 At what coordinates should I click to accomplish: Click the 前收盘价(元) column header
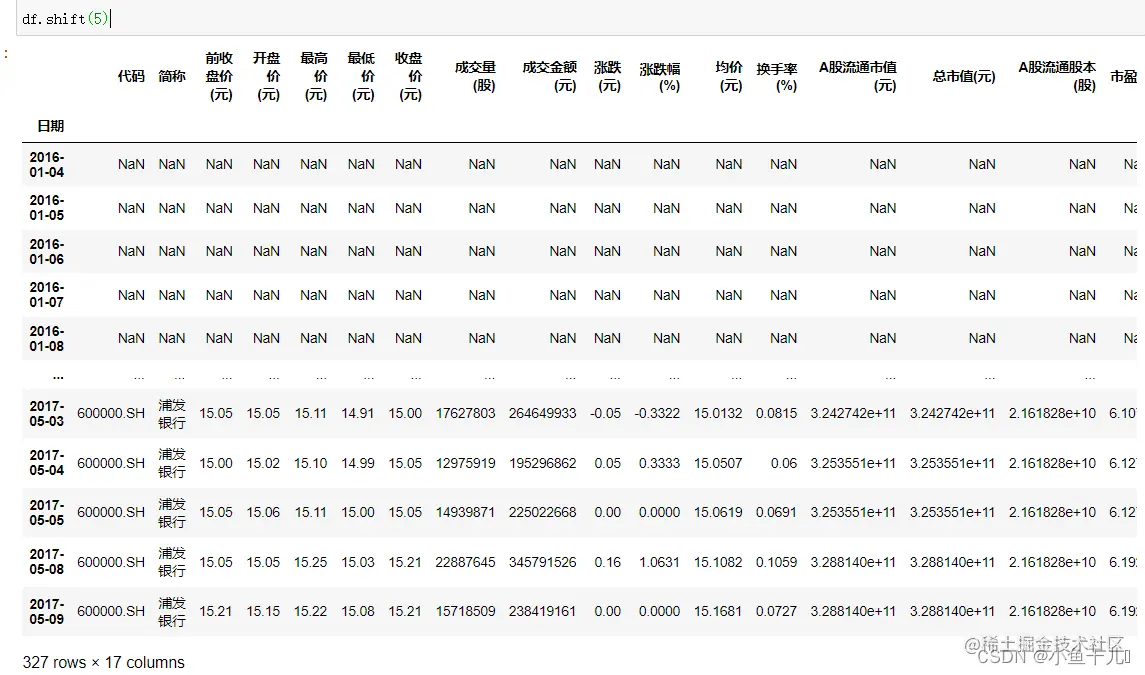pyautogui.click(x=219, y=76)
